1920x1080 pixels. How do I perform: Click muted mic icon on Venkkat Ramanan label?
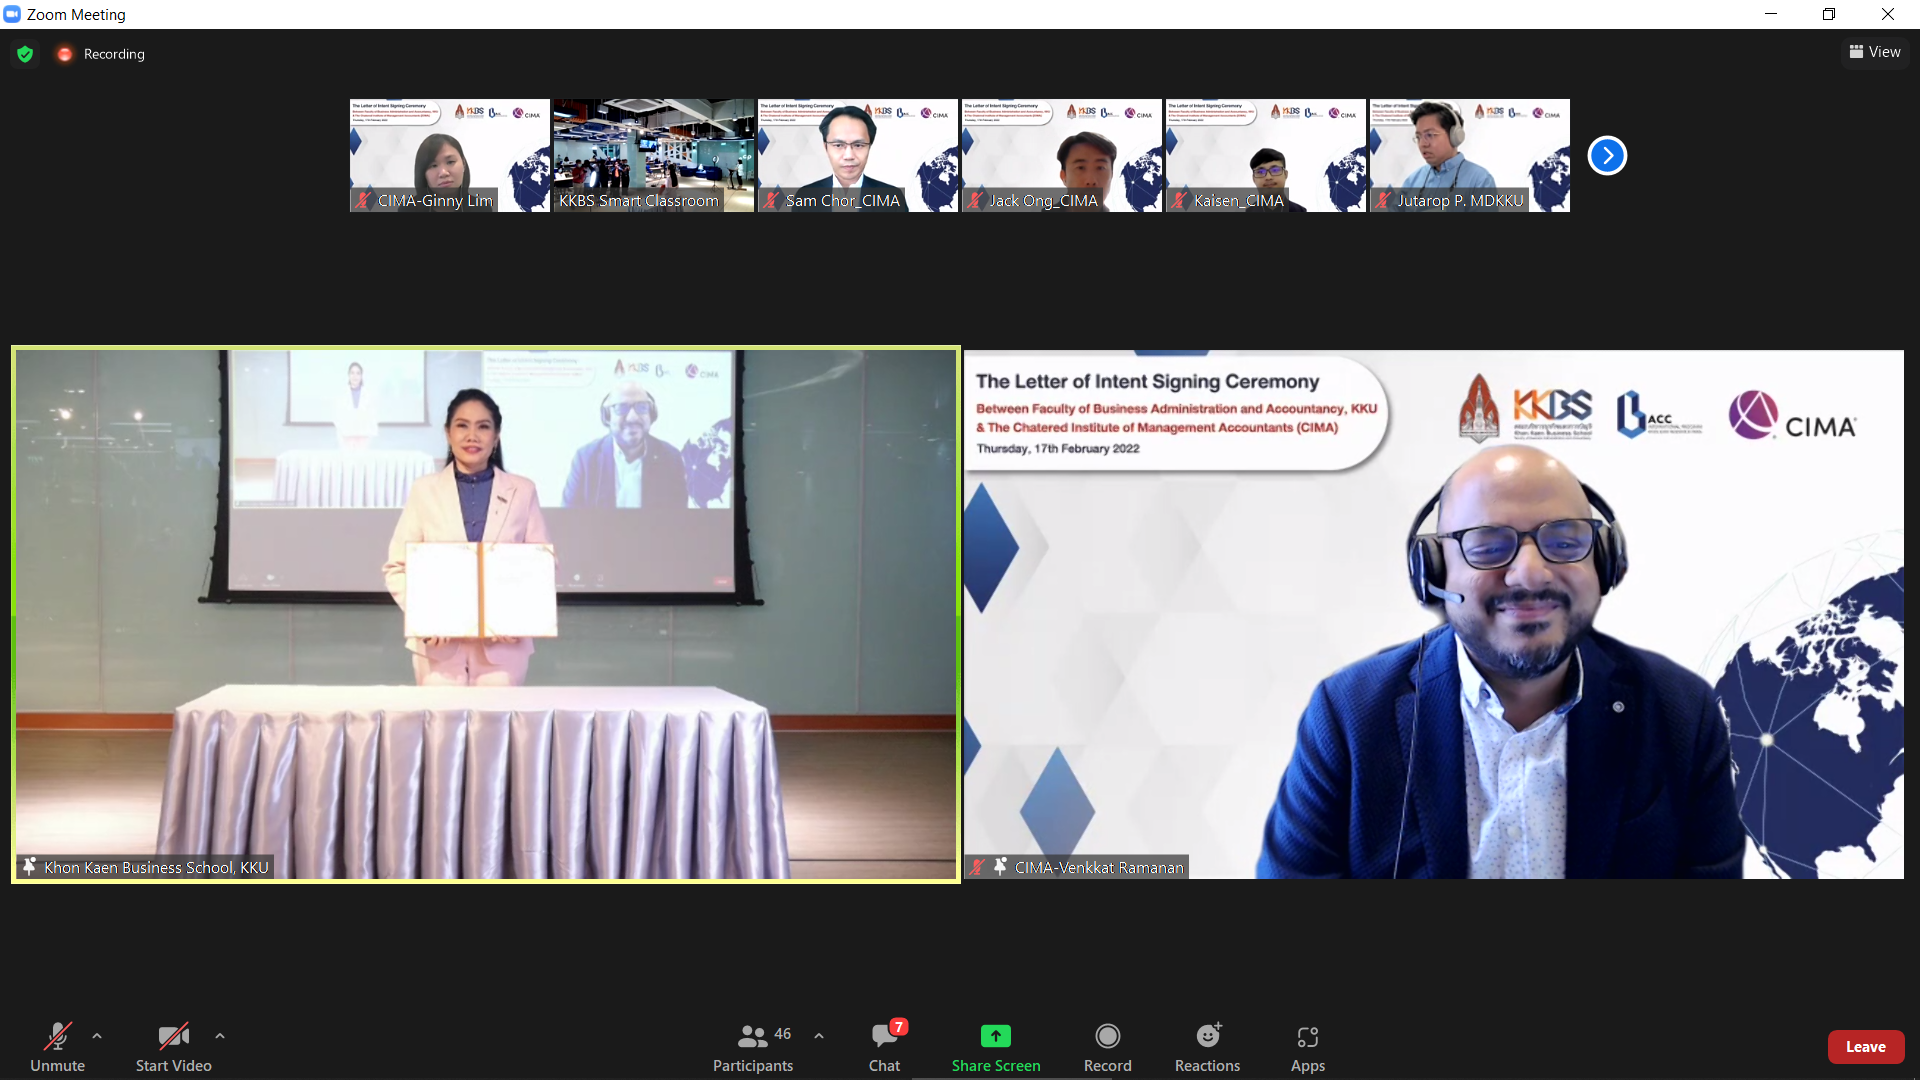[x=977, y=867]
